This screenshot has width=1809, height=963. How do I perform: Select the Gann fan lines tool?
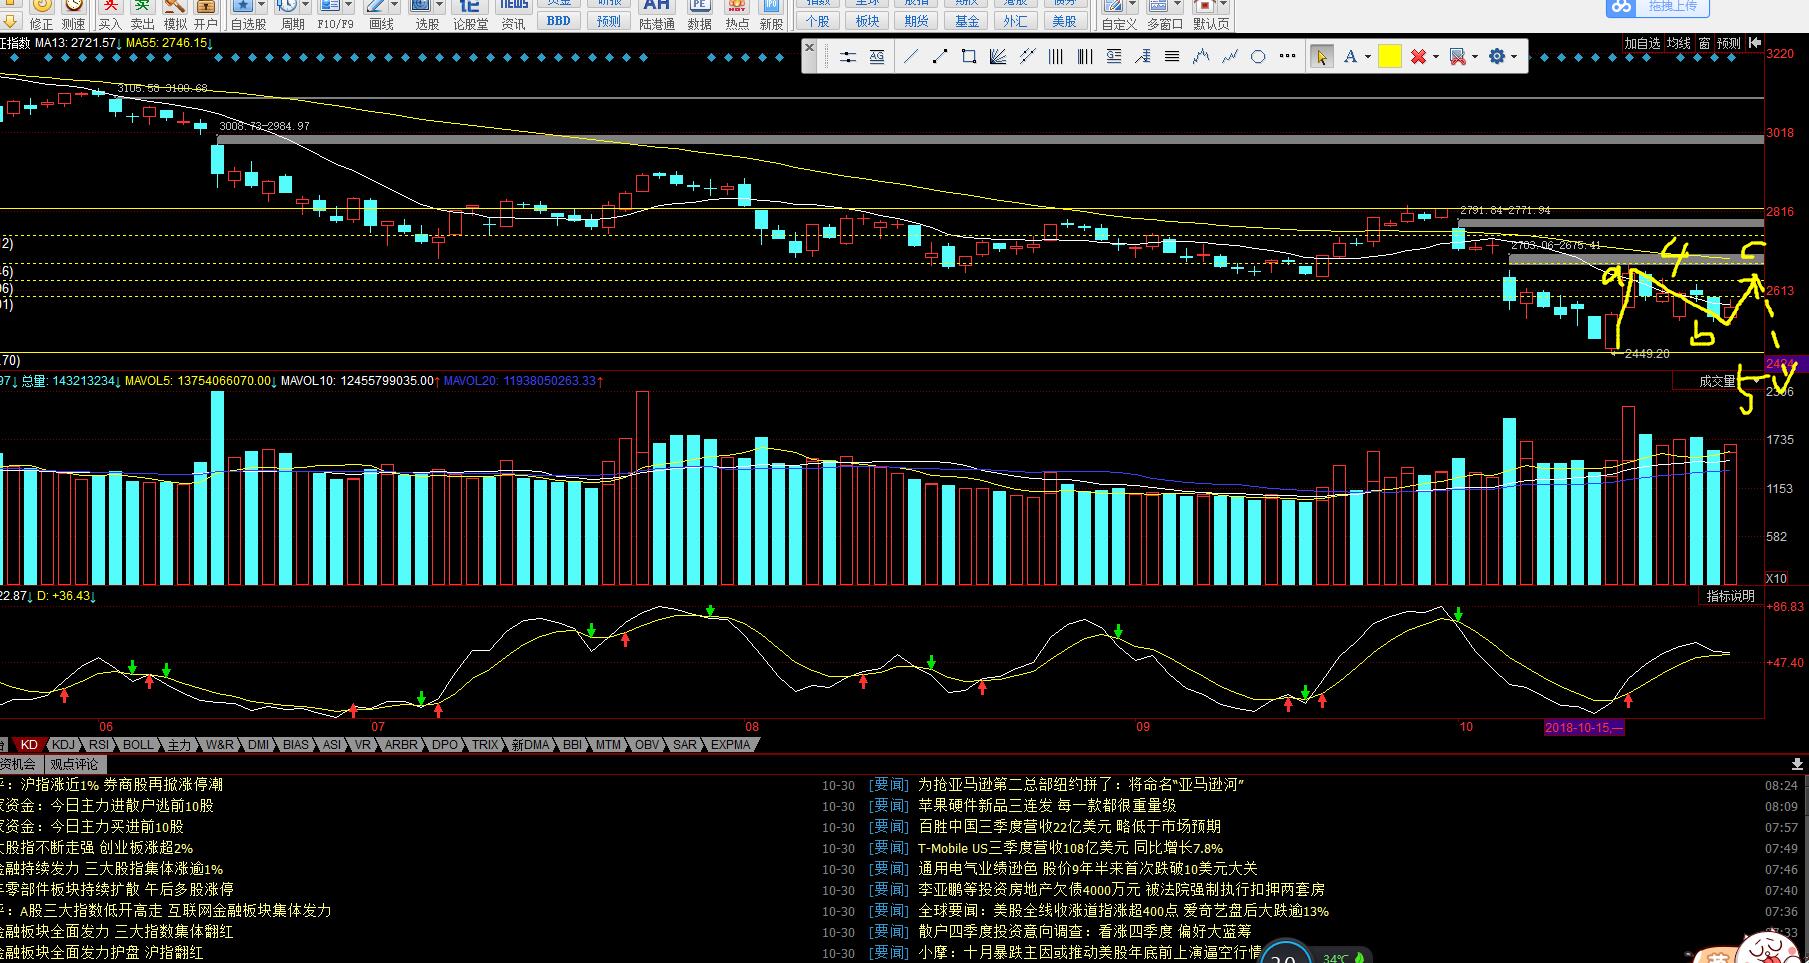point(997,57)
